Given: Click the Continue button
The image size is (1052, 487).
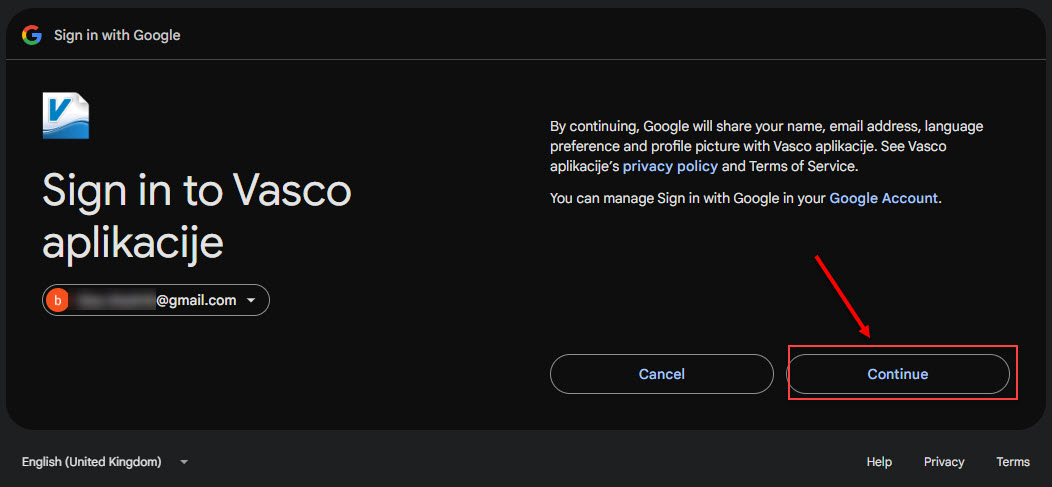Looking at the screenshot, I should [898, 374].
